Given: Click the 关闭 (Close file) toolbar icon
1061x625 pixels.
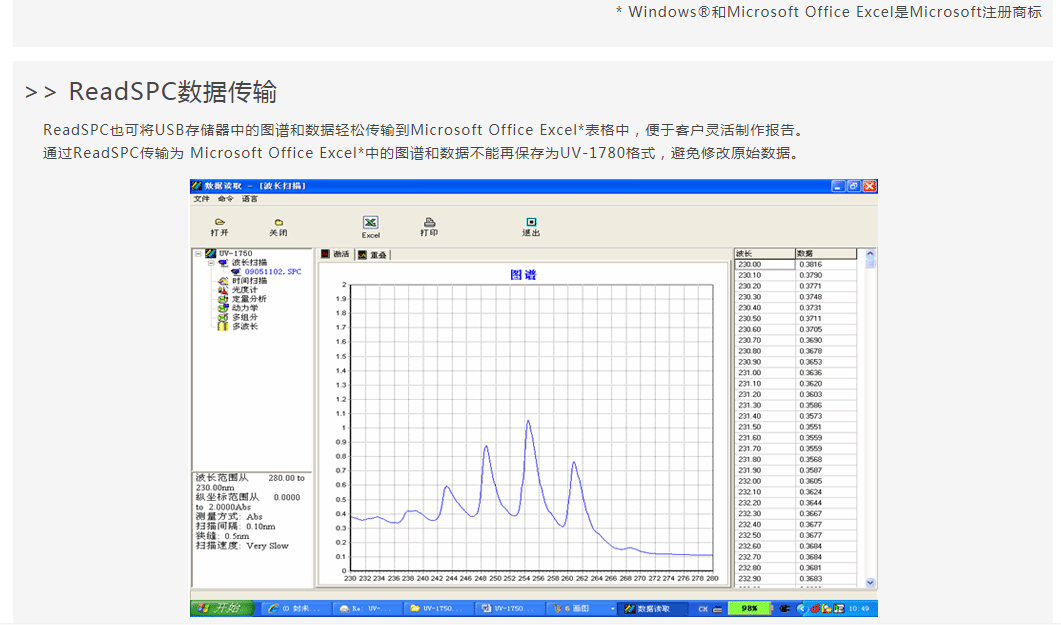Looking at the screenshot, I should pos(278,222).
